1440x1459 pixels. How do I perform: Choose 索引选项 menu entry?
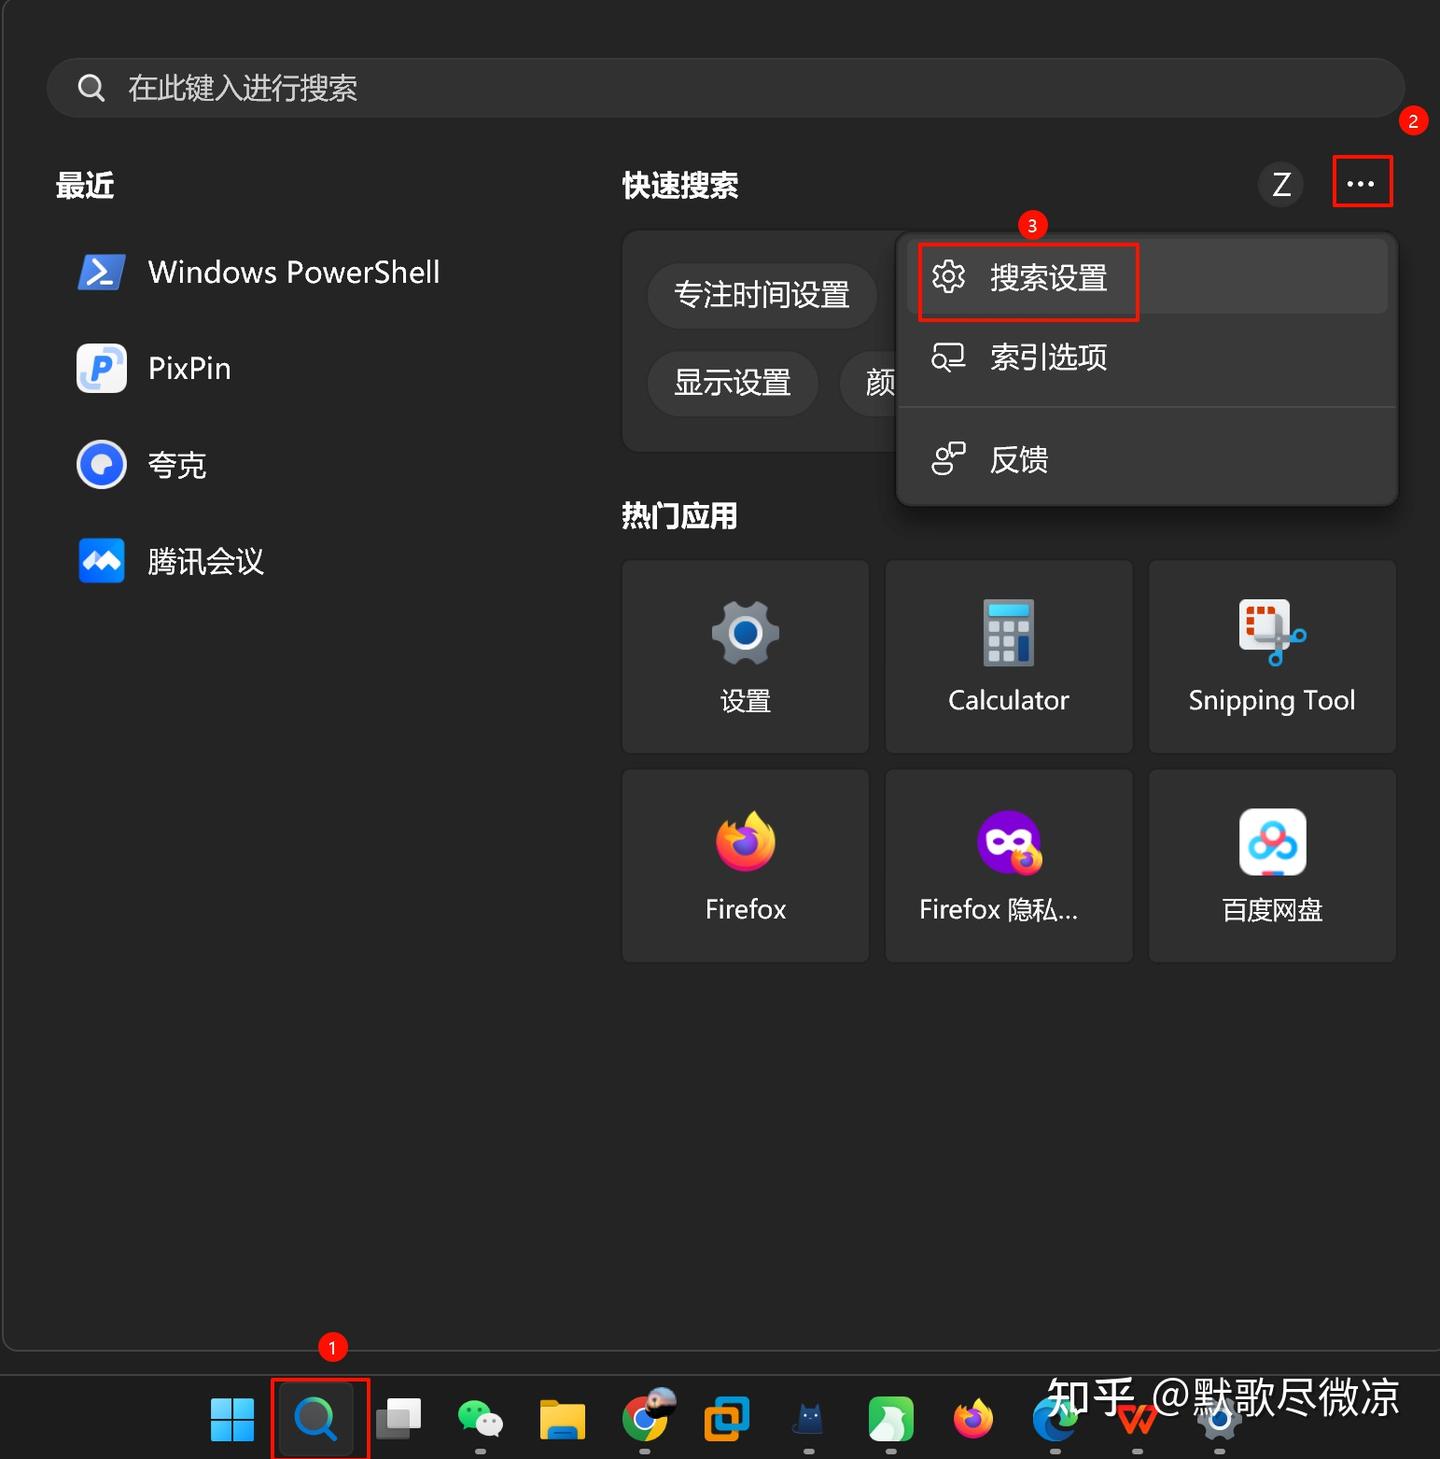pyautogui.click(x=1047, y=358)
